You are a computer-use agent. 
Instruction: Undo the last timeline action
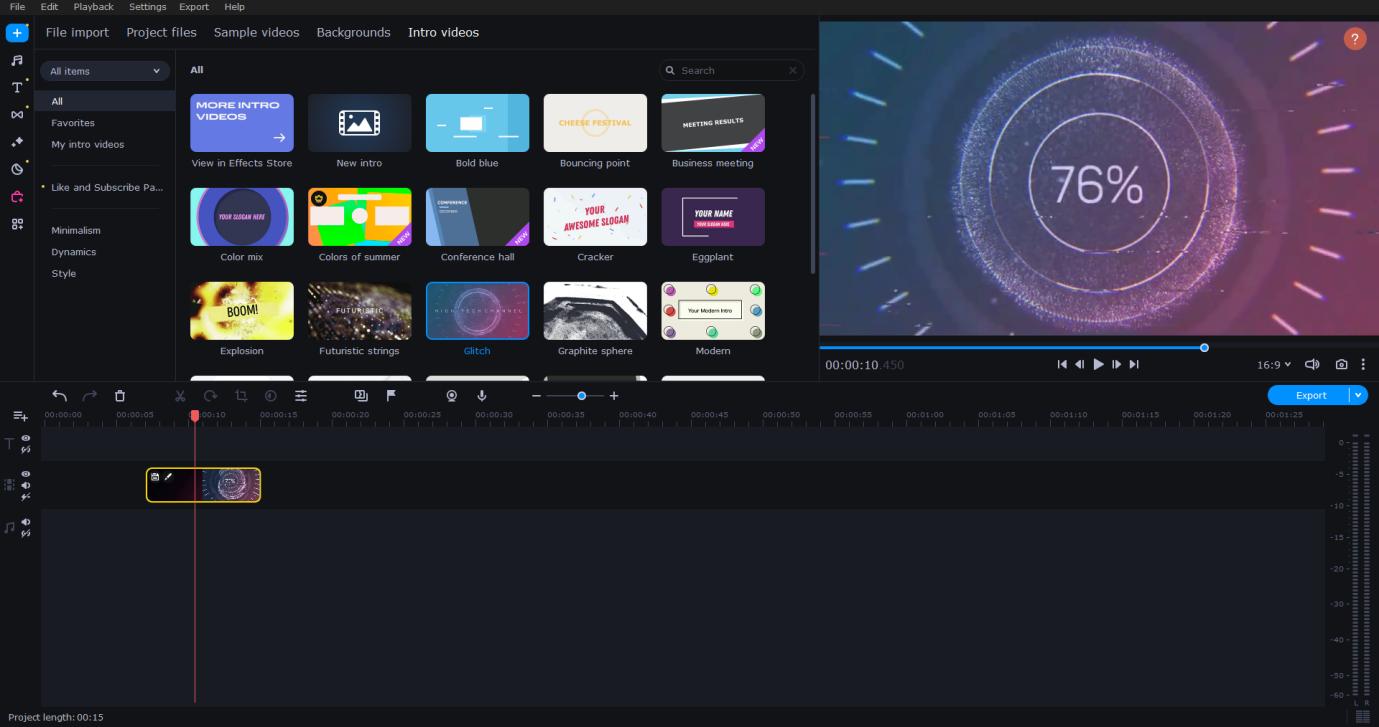[x=60, y=396]
